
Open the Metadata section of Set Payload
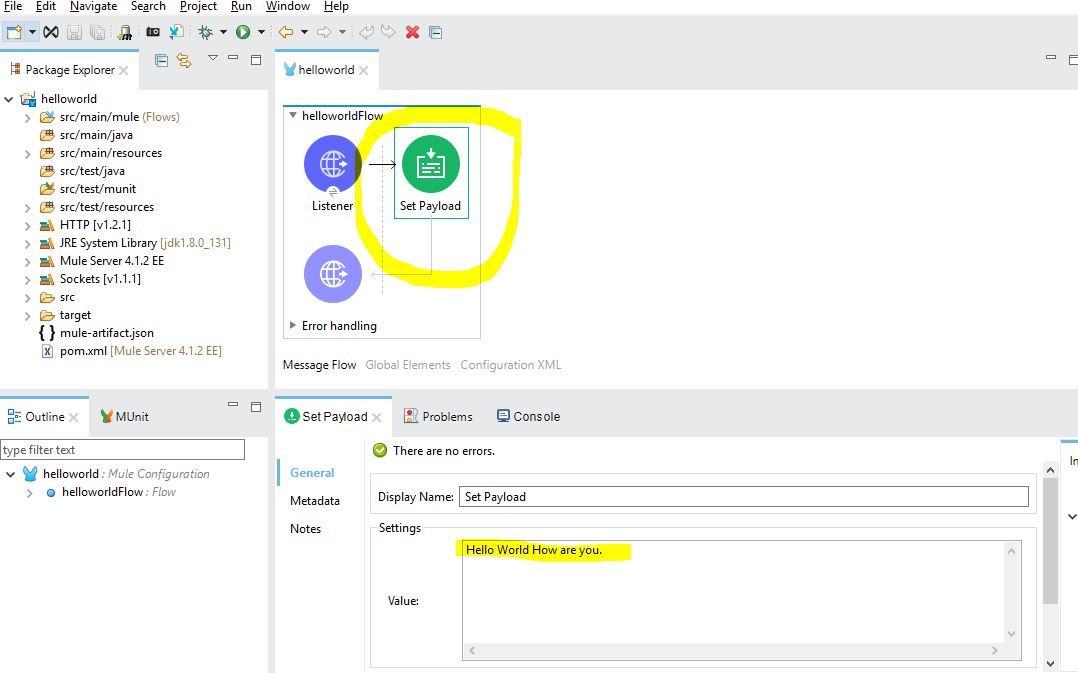point(315,501)
